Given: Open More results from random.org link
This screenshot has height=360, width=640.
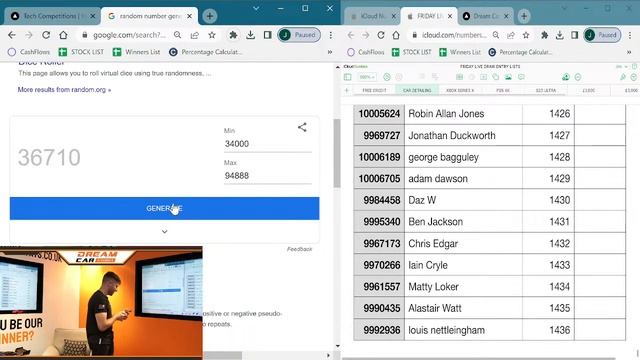Looking at the screenshot, I should coord(64,89).
